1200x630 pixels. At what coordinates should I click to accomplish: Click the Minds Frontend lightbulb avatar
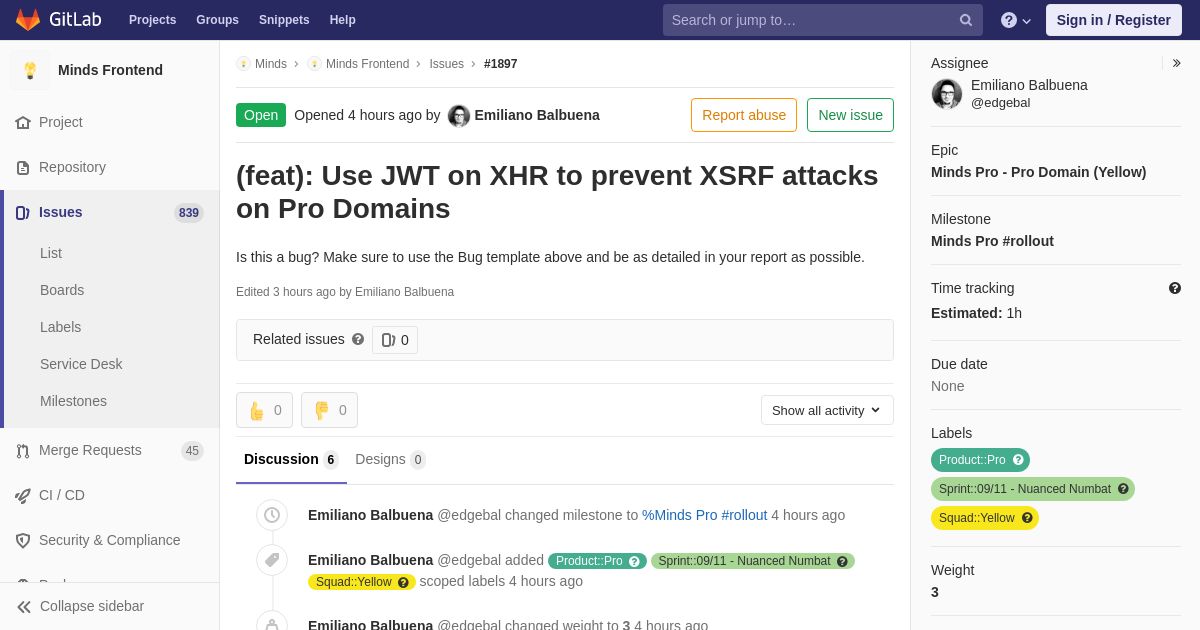[x=30, y=70]
